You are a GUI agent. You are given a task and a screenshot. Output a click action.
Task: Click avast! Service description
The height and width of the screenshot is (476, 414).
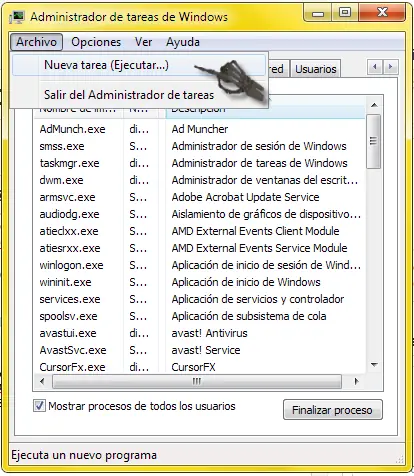(206, 350)
